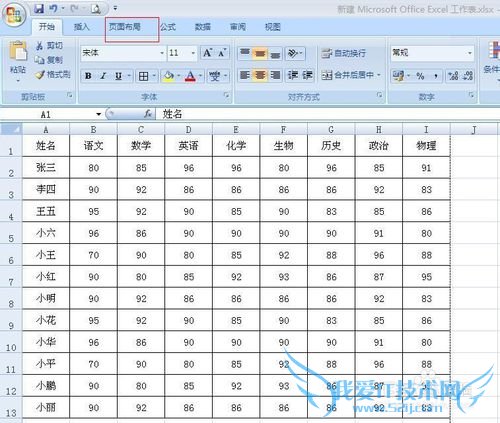Image resolution: width=500 pixels, height=423 pixels.
Task: Undo the last action
Action: (53, 9)
